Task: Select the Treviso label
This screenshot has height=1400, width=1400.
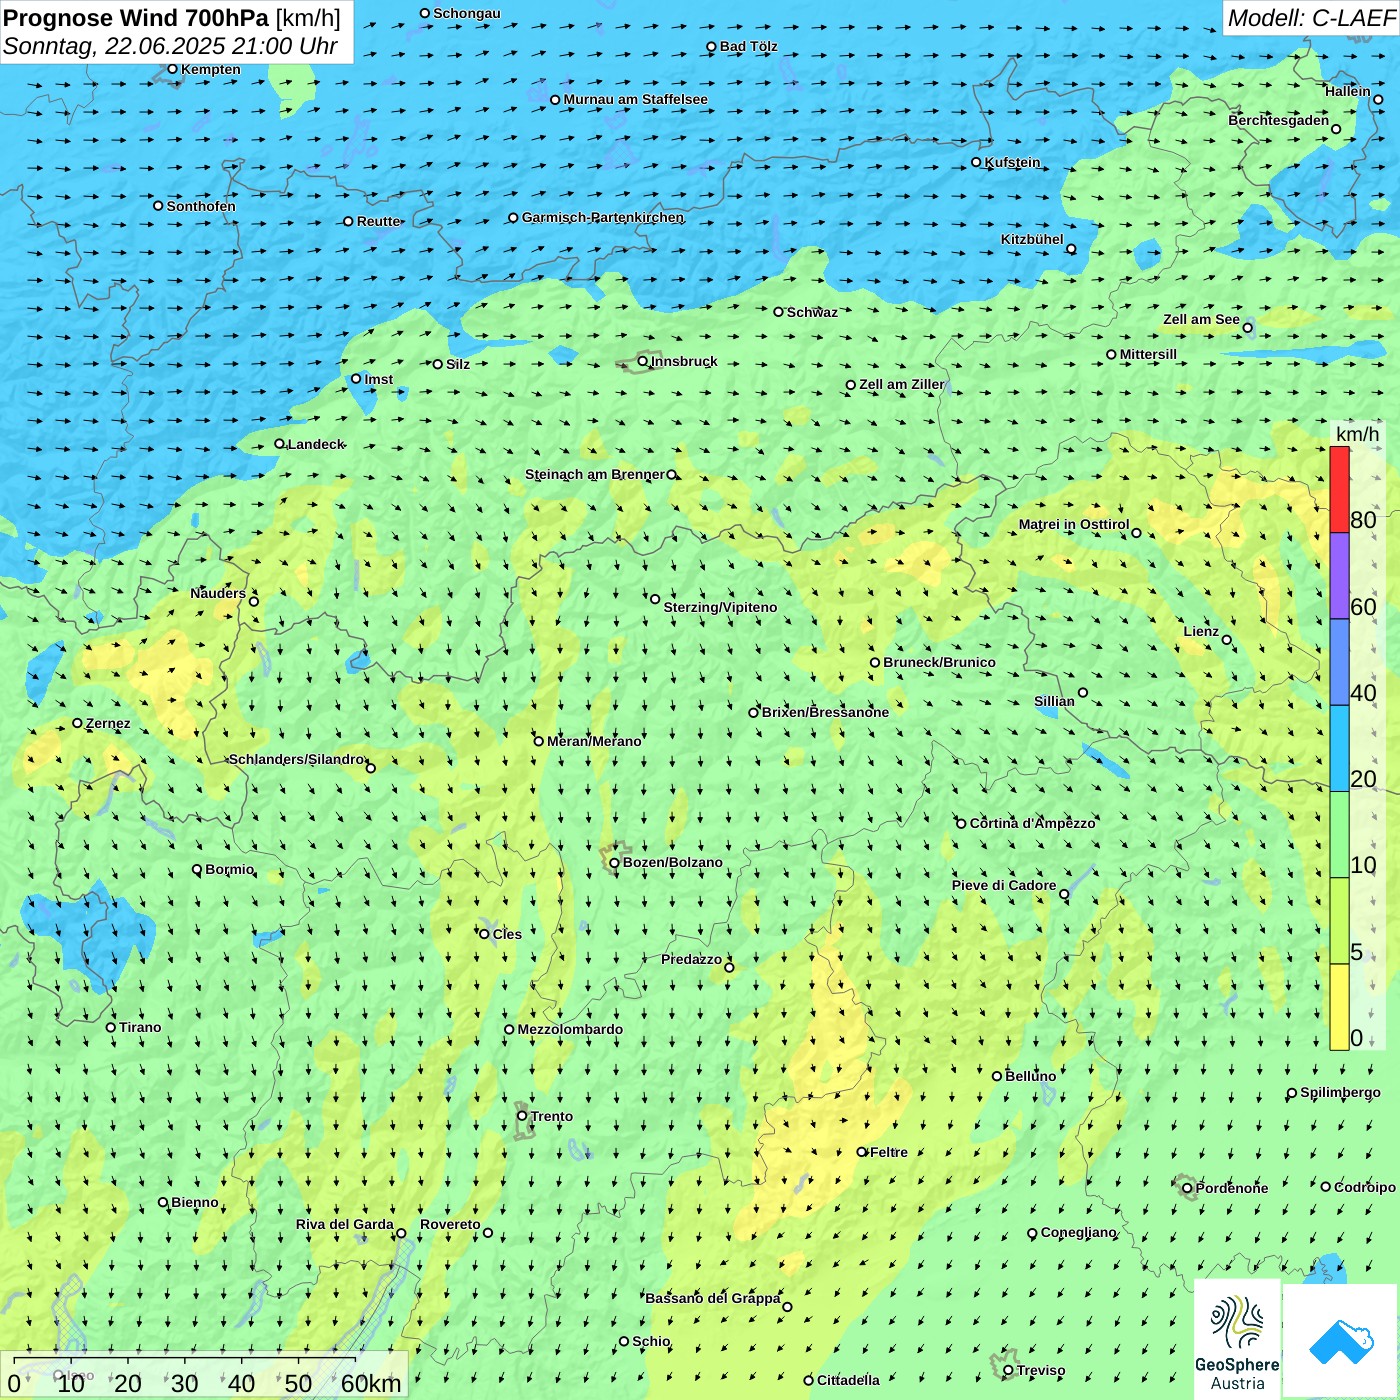Action: (1041, 1370)
